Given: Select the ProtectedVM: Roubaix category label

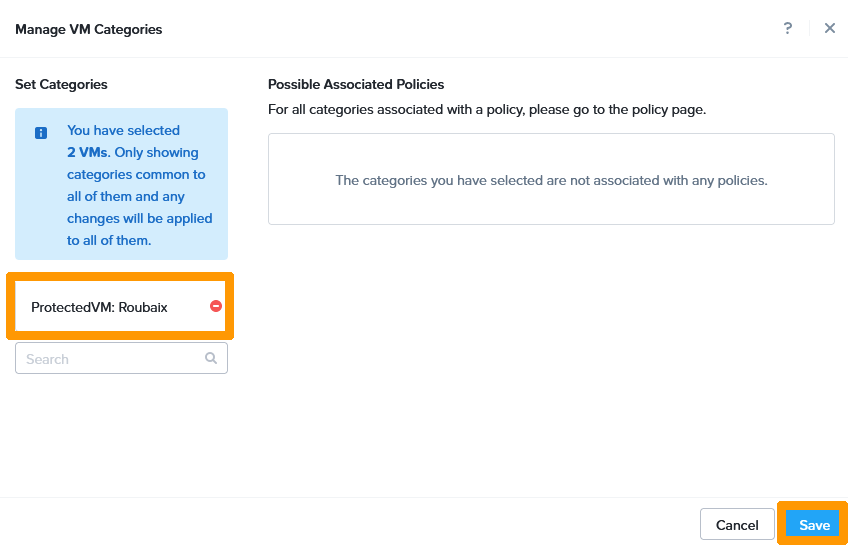Looking at the screenshot, I should (99, 307).
